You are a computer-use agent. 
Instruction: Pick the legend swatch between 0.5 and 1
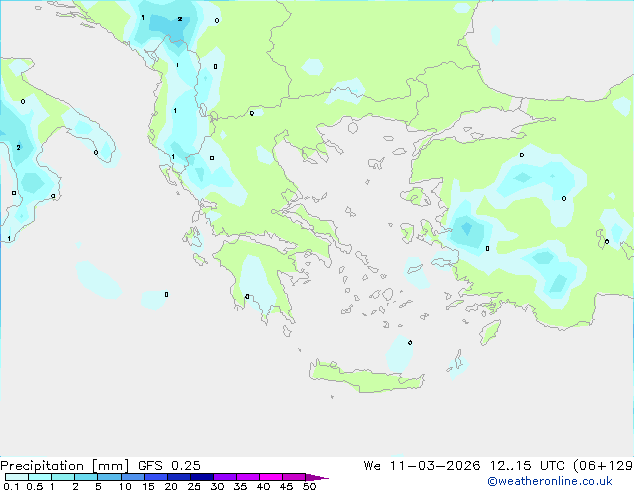[40, 477]
